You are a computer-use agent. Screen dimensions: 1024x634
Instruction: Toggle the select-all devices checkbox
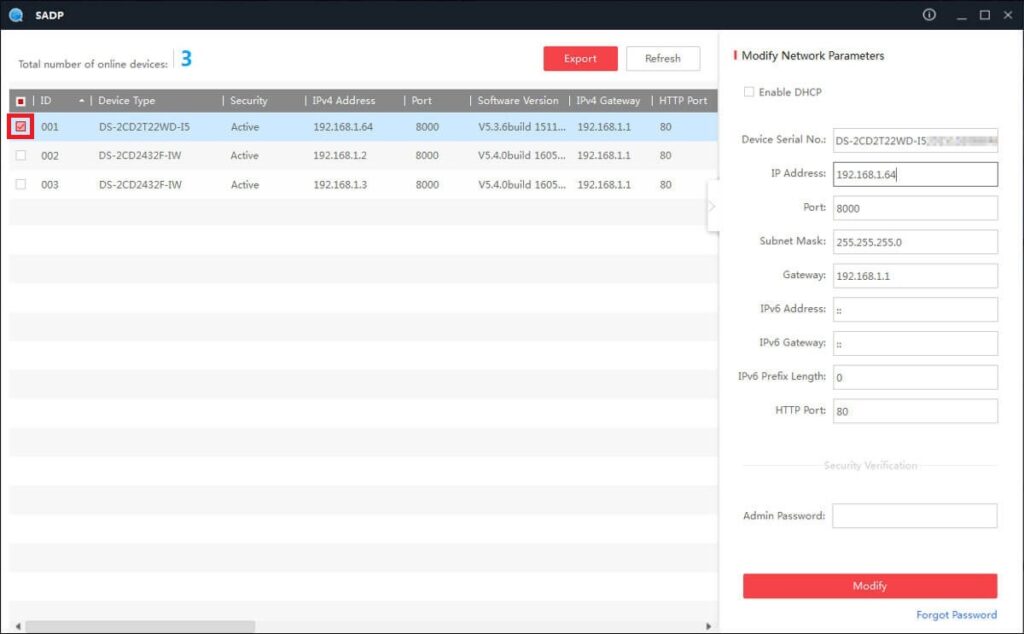point(21,101)
